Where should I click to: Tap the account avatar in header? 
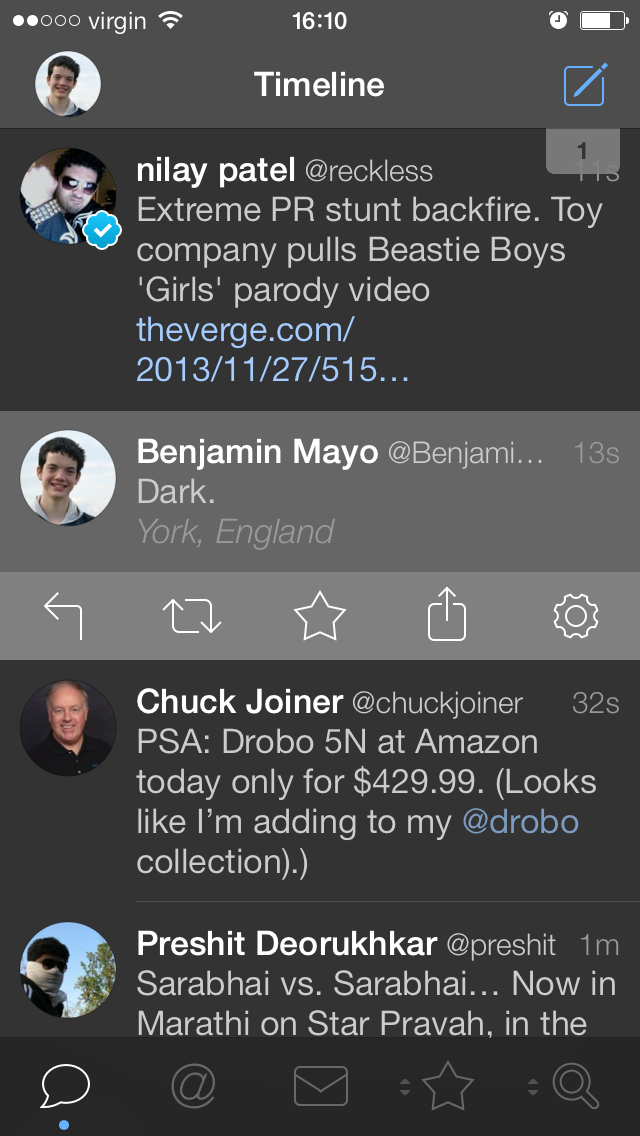click(x=68, y=84)
